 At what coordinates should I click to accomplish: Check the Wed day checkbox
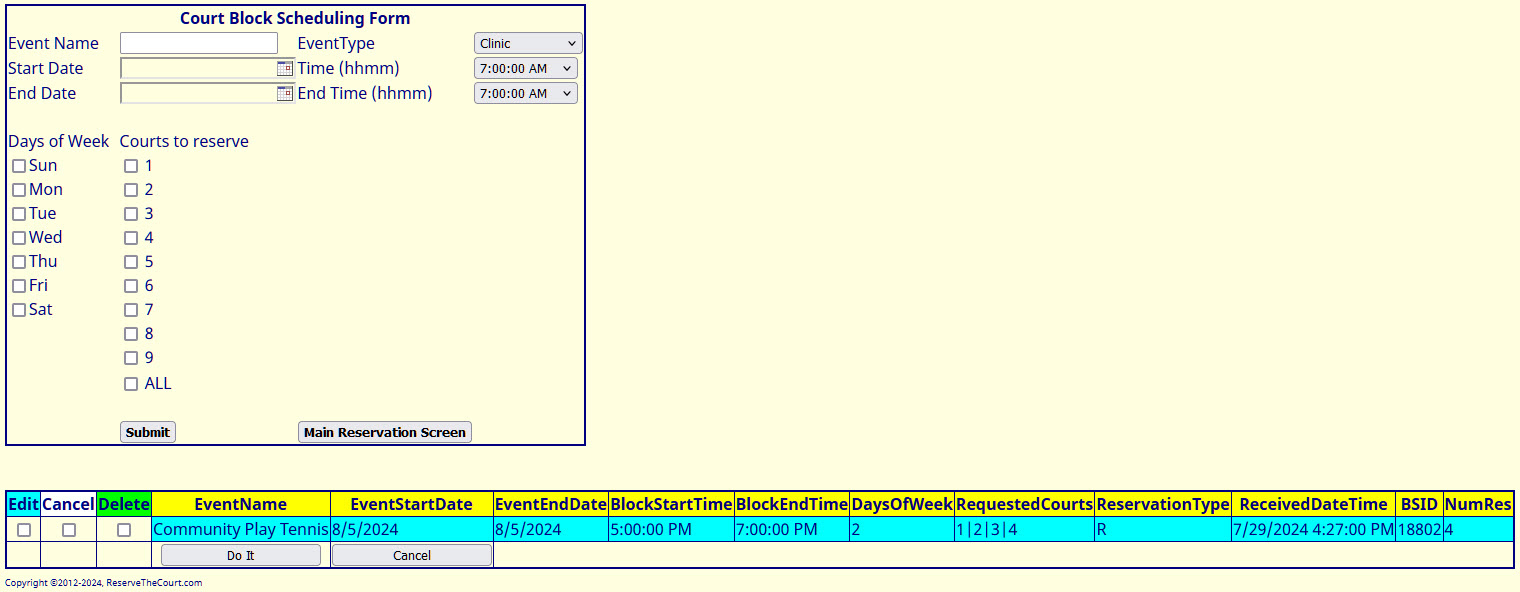(19, 238)
